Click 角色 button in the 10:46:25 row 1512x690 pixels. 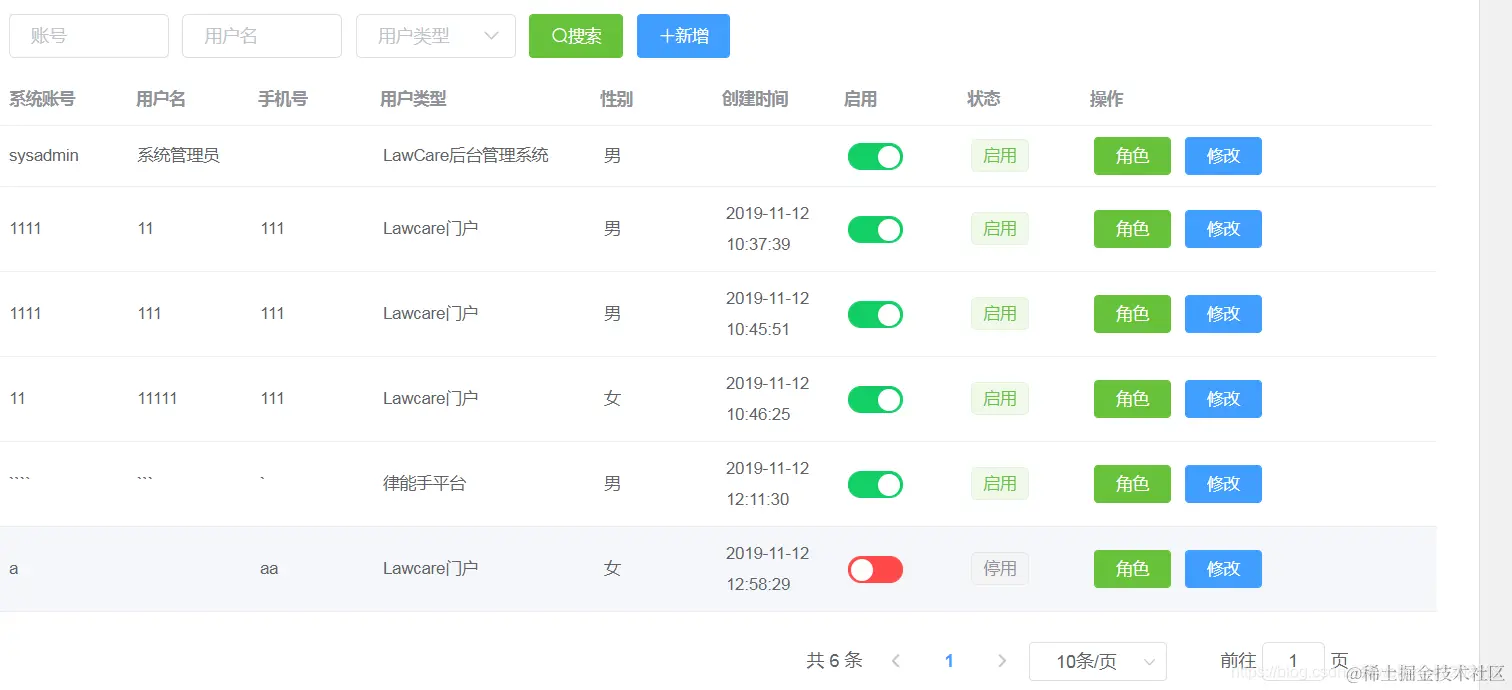pyautogui.click(x=1132, y=399)
